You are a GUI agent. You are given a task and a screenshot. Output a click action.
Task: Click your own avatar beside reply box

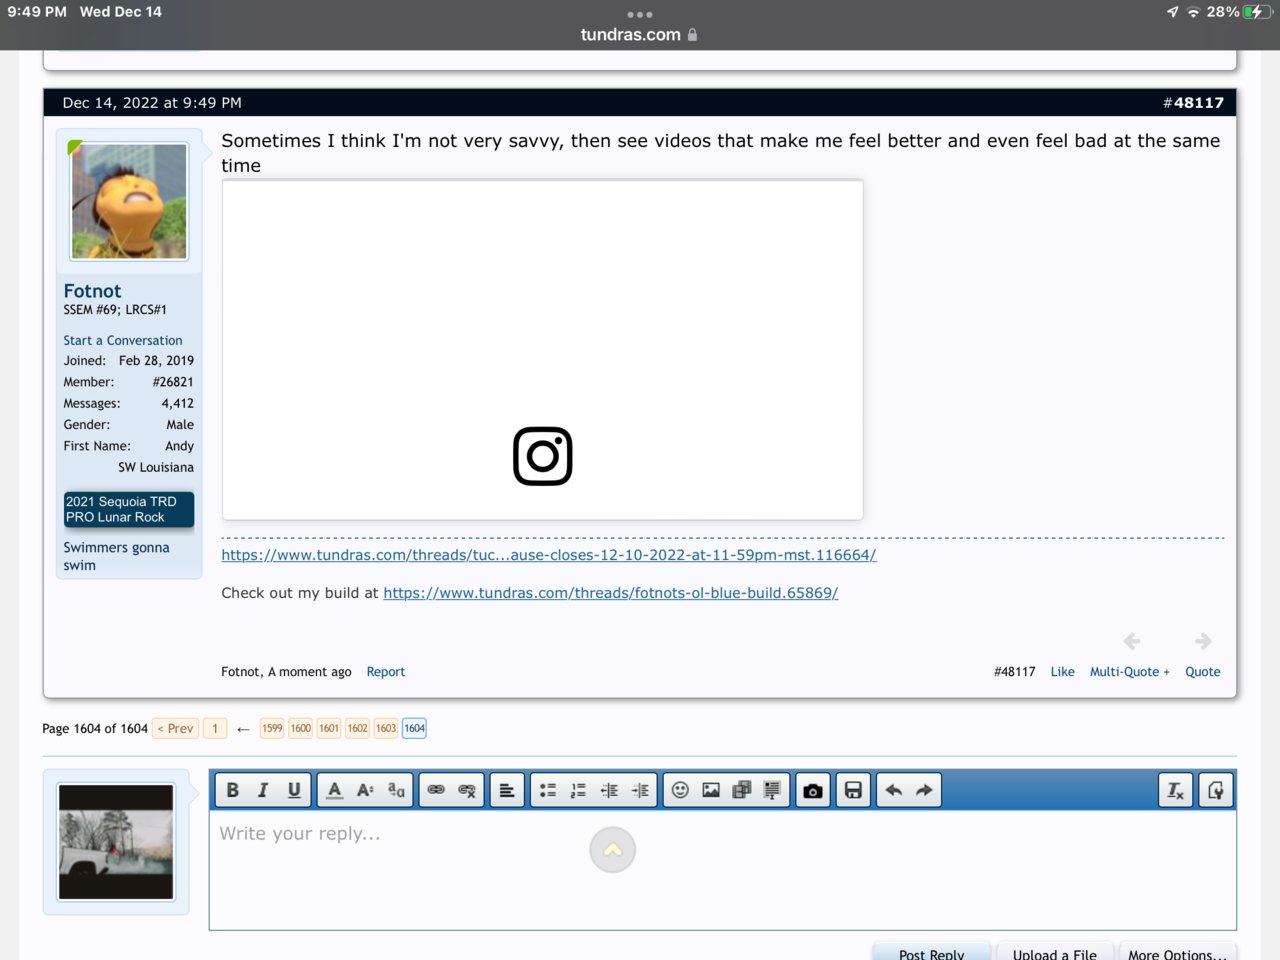(x=116, y=842)
